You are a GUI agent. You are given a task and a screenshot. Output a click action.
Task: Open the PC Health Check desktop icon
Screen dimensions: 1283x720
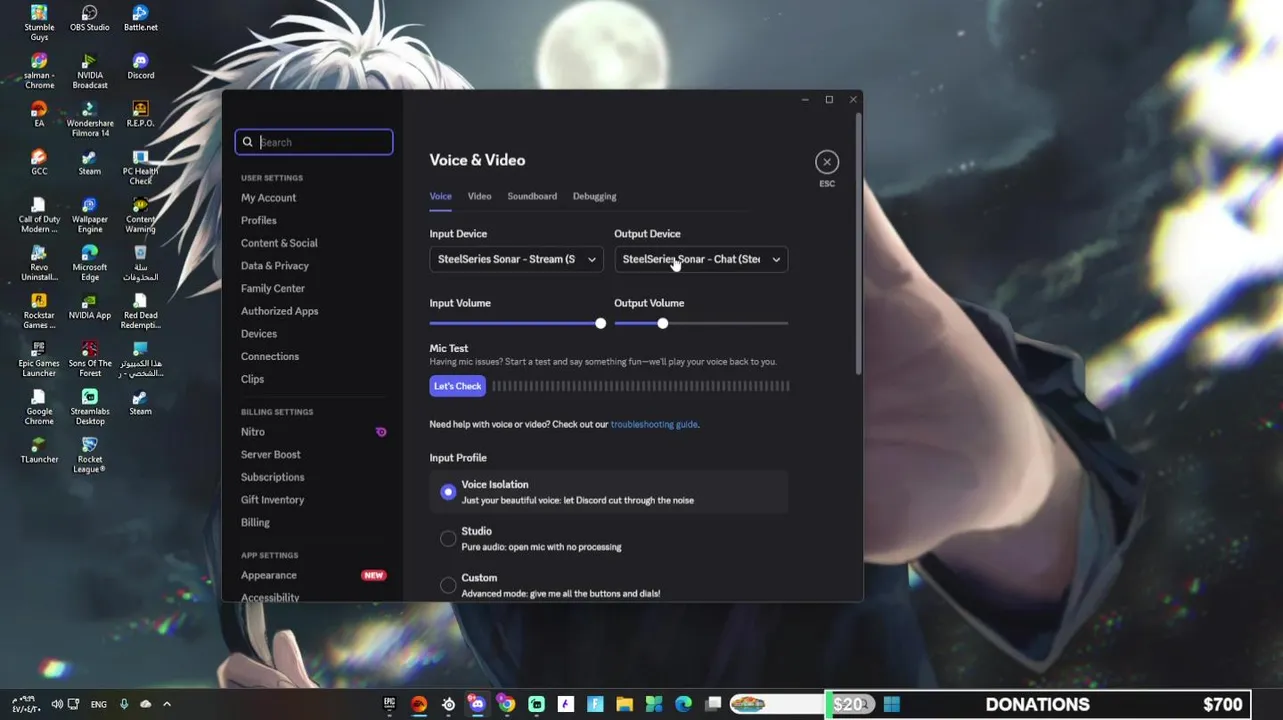(x=140, y=166)
